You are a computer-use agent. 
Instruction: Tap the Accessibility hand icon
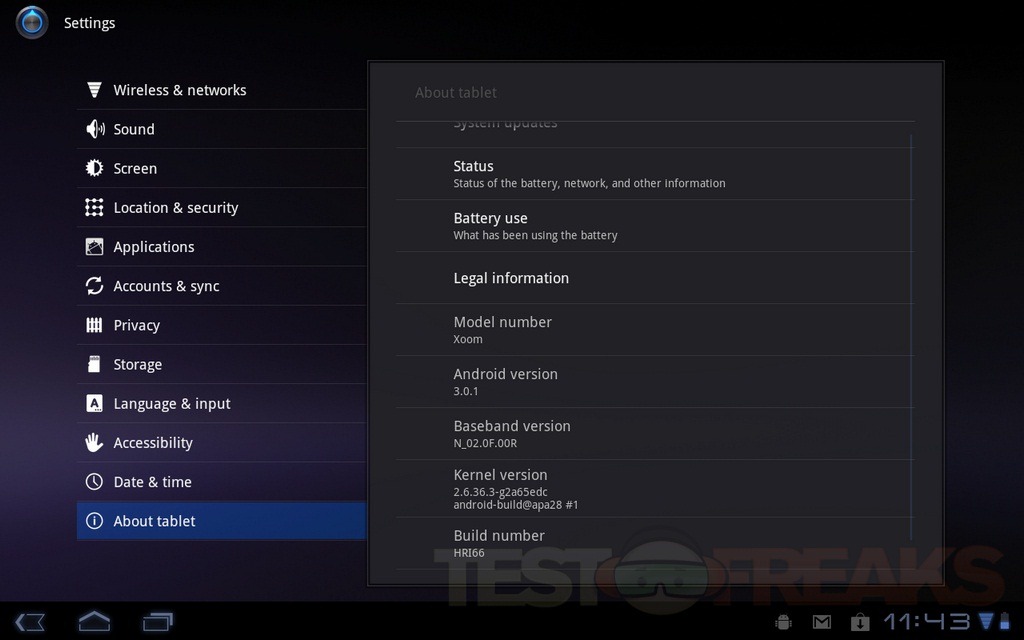95,442
